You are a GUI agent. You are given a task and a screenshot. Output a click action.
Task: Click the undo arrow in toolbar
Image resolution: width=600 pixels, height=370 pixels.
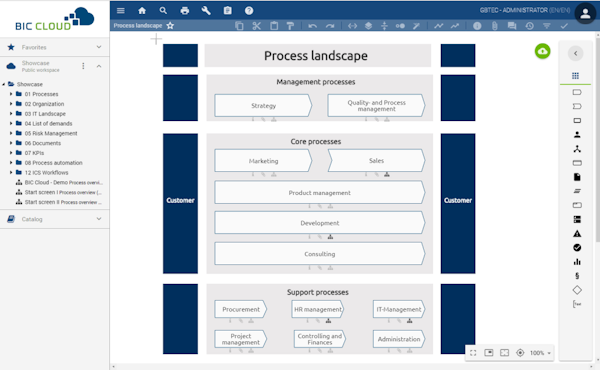point(313,26)
